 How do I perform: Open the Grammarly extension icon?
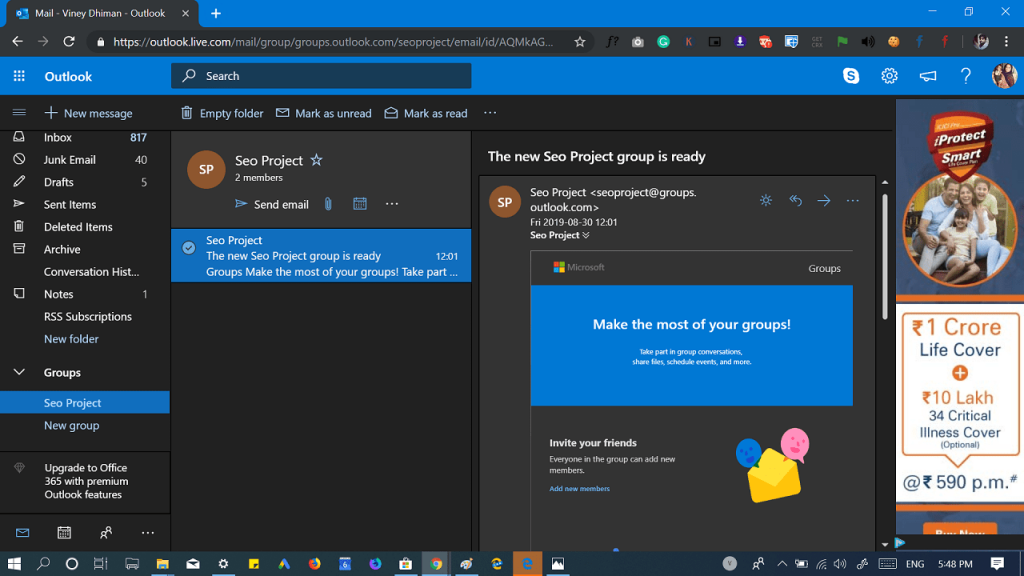point(664,42)
